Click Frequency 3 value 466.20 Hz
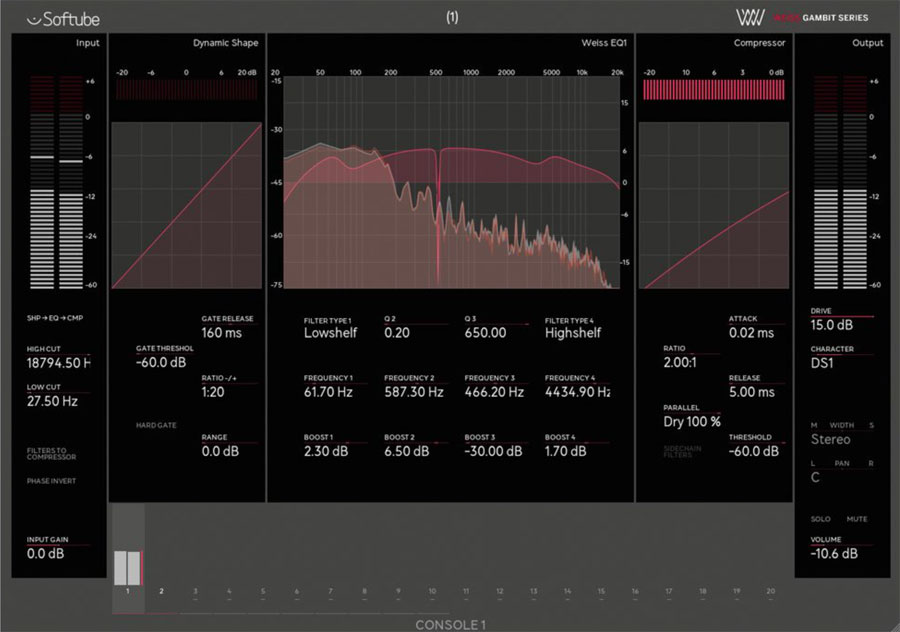Viewport: 900px width, 632px height. tap(494, 393)
